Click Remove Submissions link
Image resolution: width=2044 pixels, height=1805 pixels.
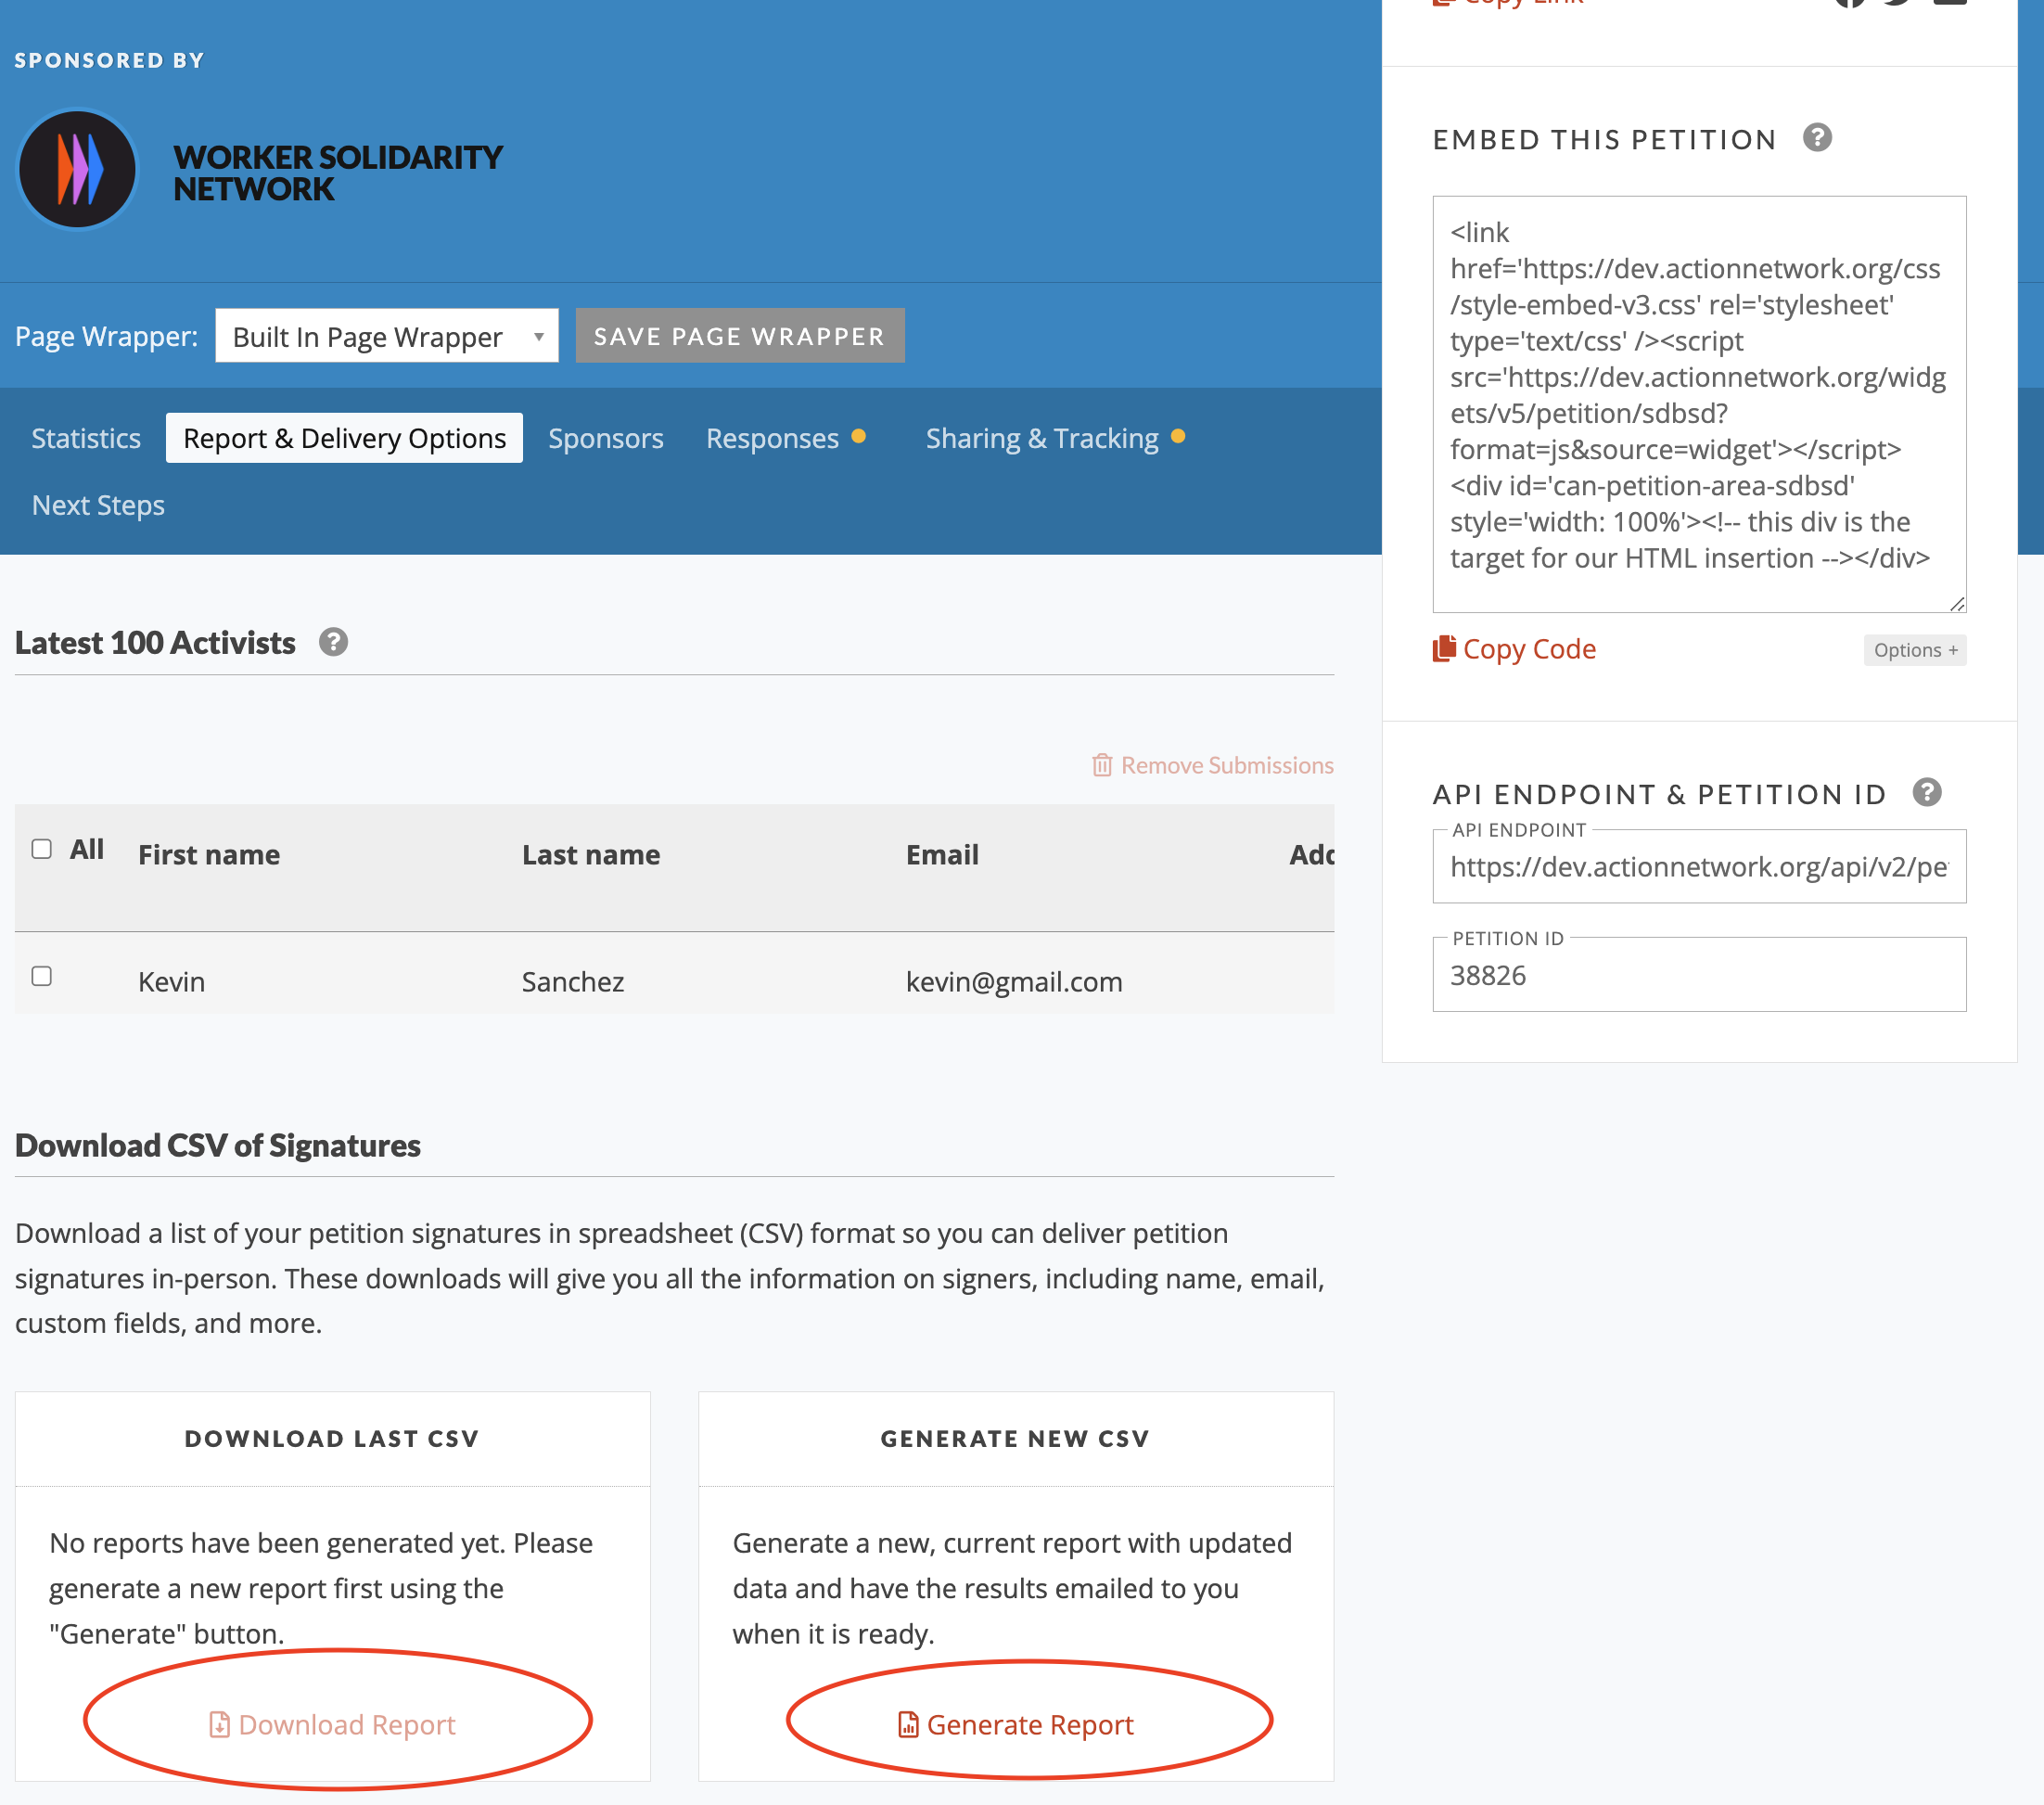click(x=1227, y=765)
